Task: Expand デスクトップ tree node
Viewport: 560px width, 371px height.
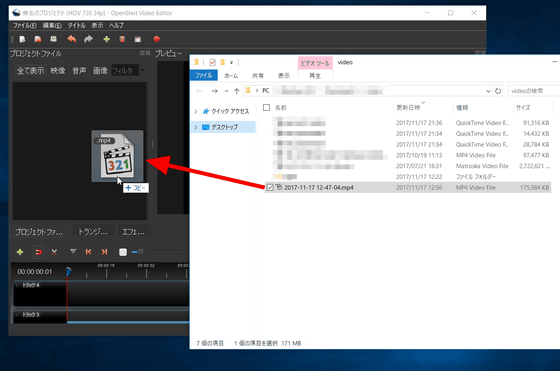Action: [196, 127]
